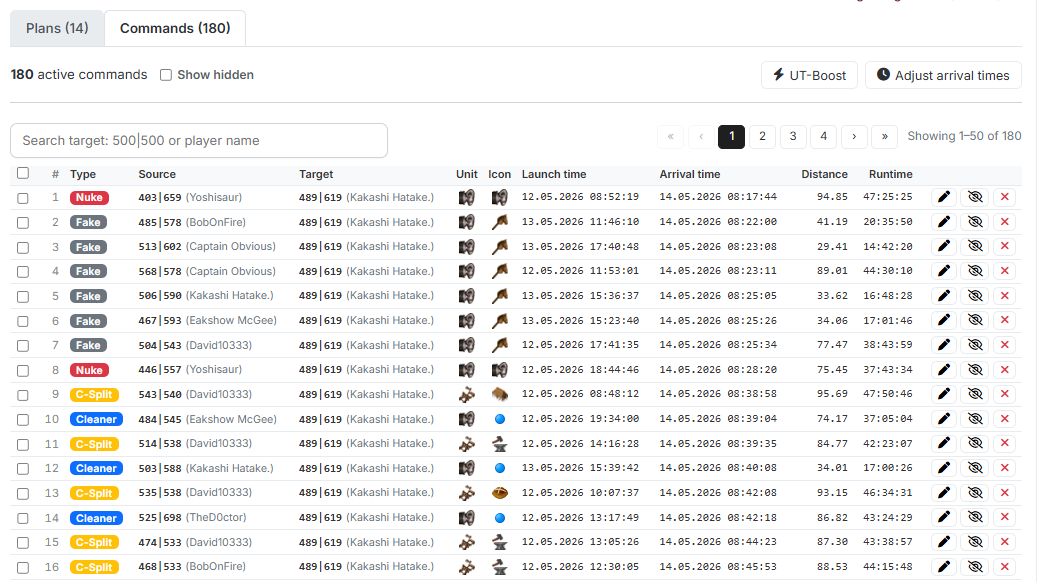Enable the Show hidden checkbox

tap(166, 75)
